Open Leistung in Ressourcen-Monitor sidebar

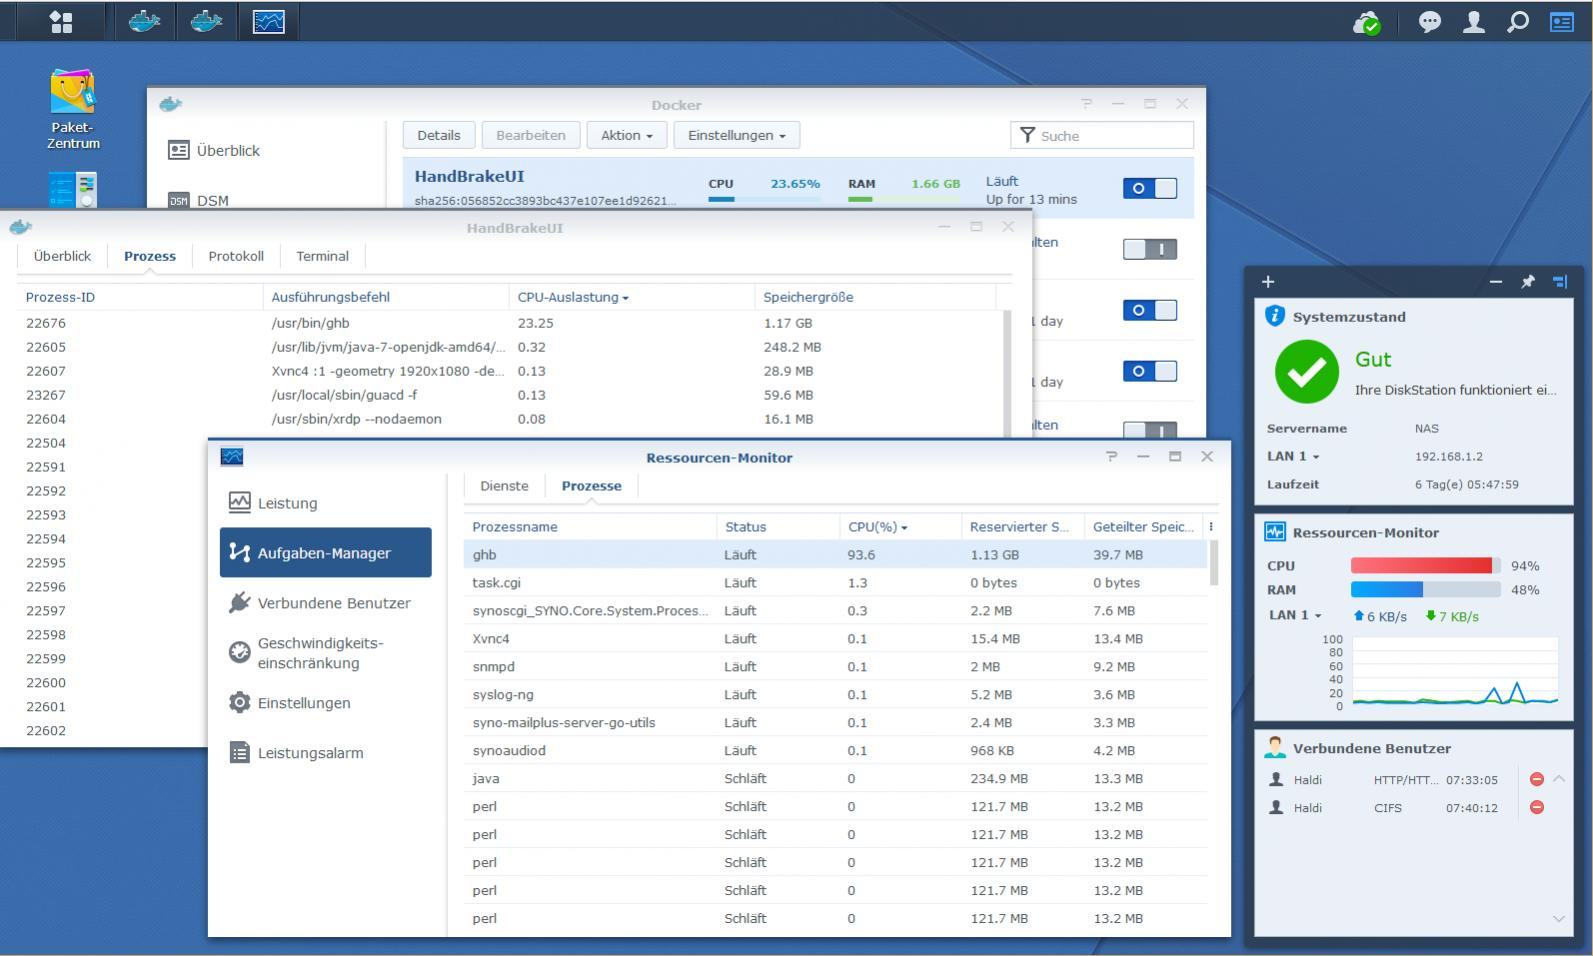click(326, 503)
